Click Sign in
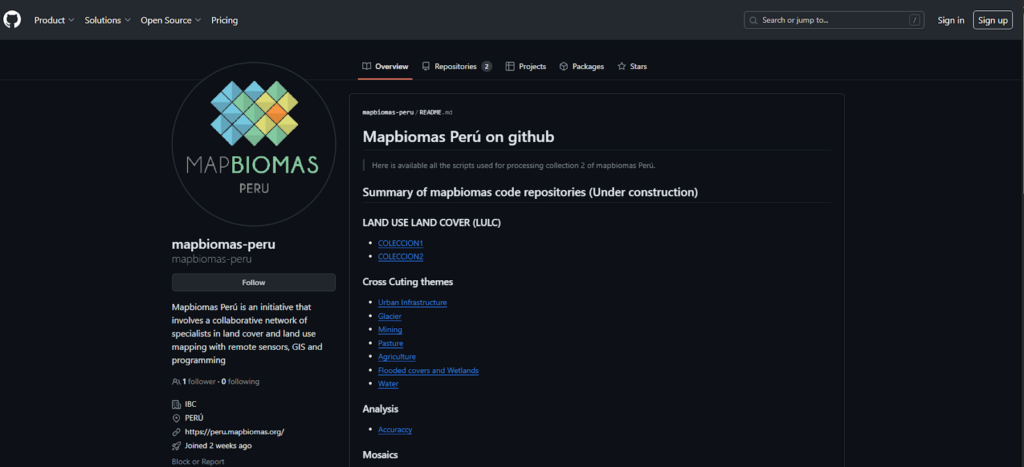Image resolution: width=1024 pixels, height=467 pixels. coord(951,20)
